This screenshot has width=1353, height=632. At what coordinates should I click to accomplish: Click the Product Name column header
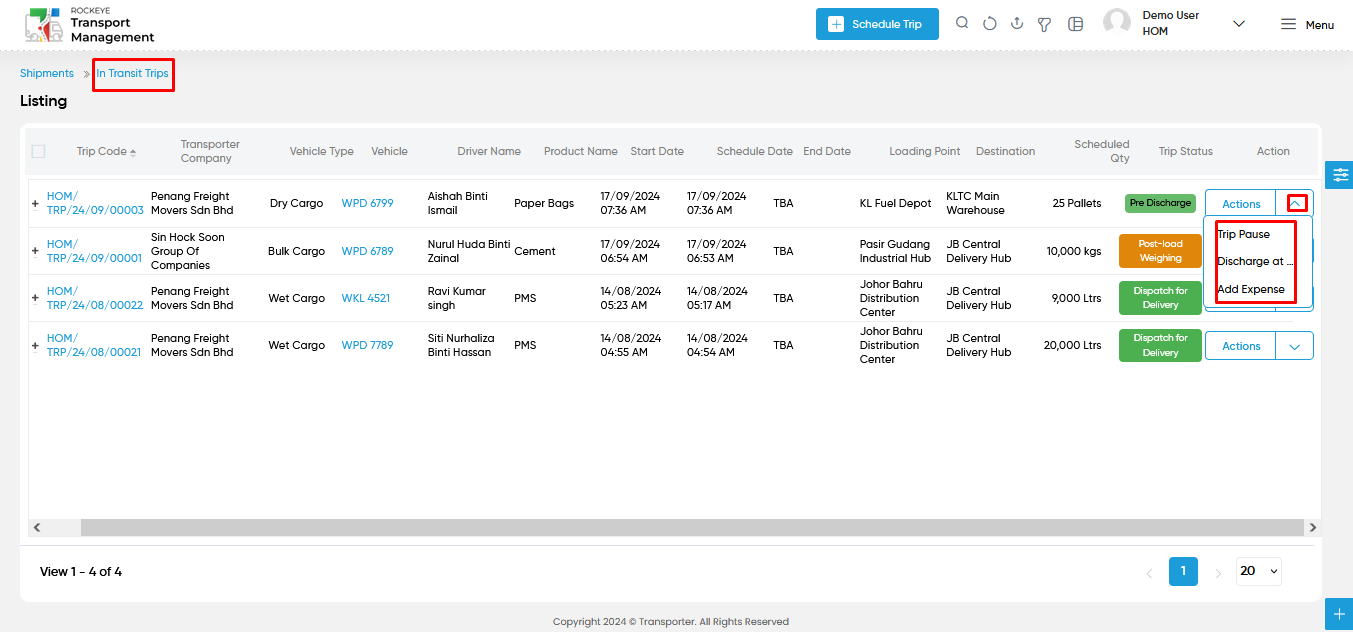(581, 152)
